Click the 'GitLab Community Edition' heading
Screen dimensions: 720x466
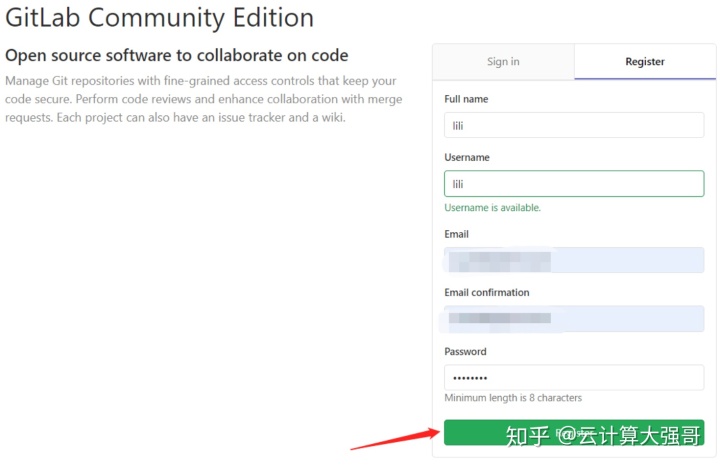pos(160,17)
